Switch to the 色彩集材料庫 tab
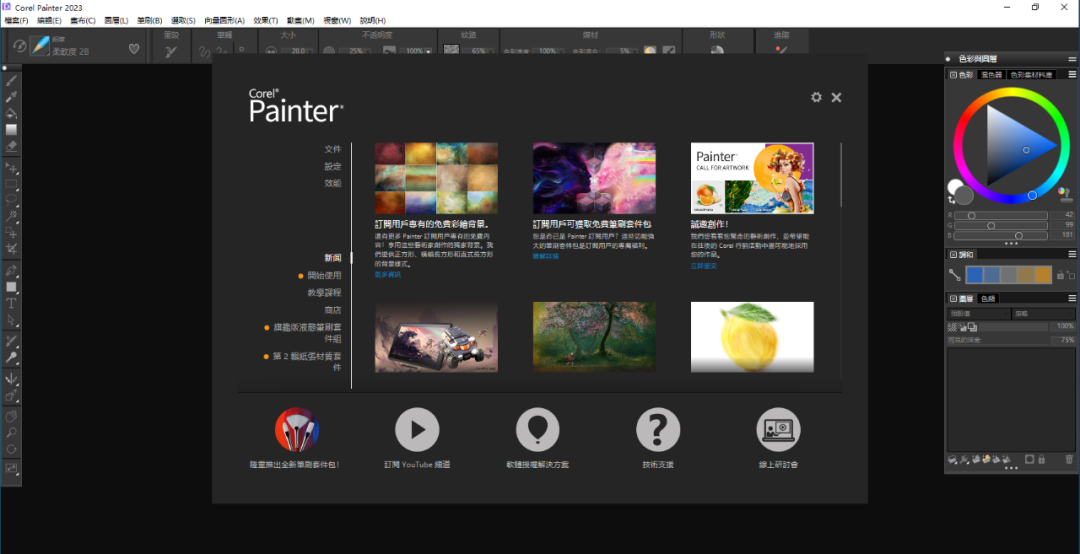This screenshot has width=1080, height=554. pos(1031,74)
